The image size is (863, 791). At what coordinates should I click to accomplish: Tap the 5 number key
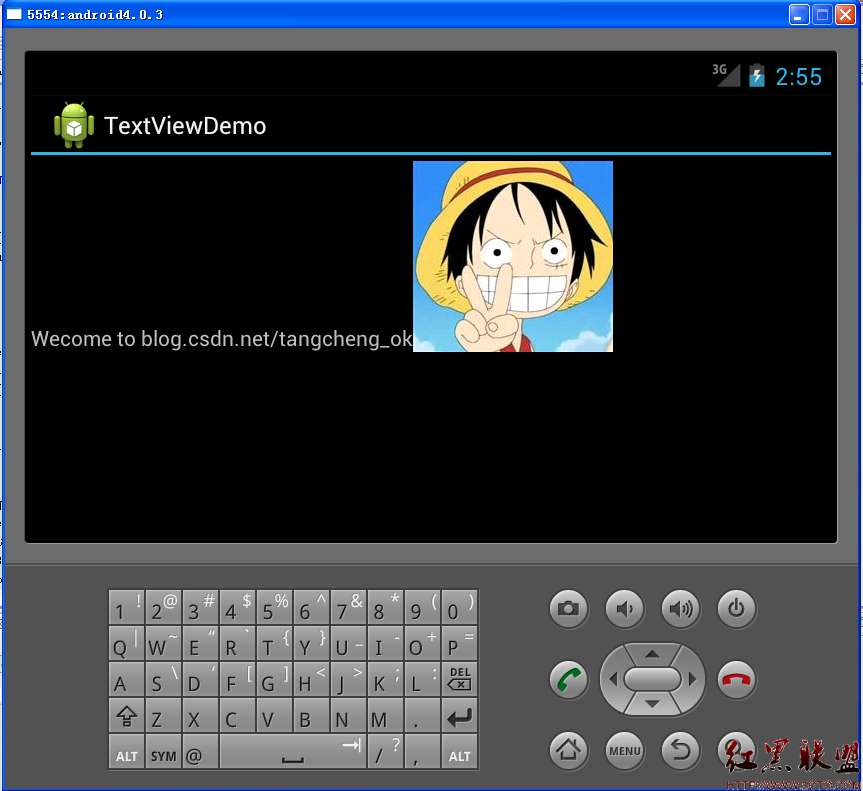[x=275, y=607]
